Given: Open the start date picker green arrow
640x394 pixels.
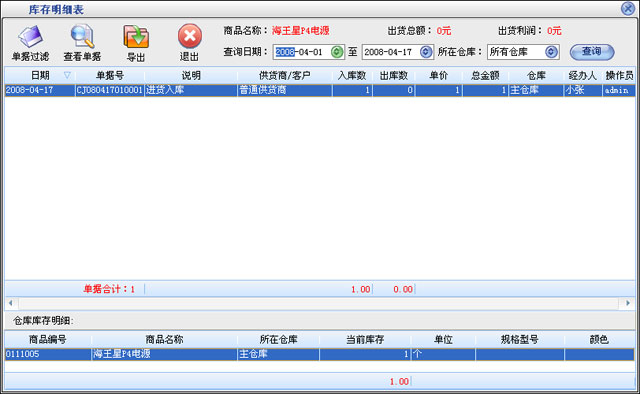Looking at the screenshot, I should coord(337,52).
